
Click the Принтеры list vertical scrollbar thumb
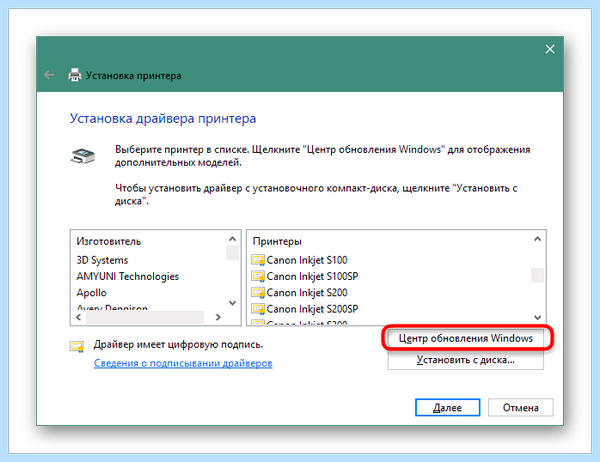click(538, 275)
